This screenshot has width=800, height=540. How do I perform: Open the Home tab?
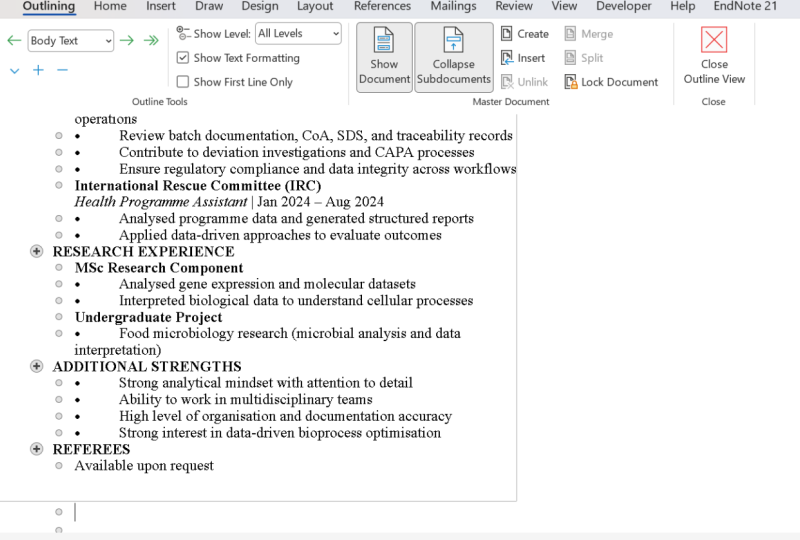point(110,6)
